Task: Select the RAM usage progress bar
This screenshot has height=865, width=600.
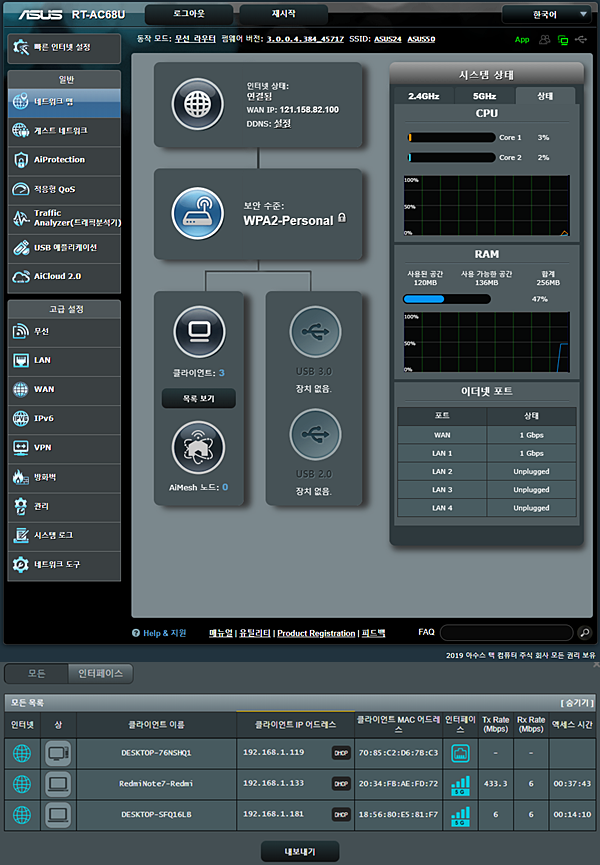Action: click(447, 299)
